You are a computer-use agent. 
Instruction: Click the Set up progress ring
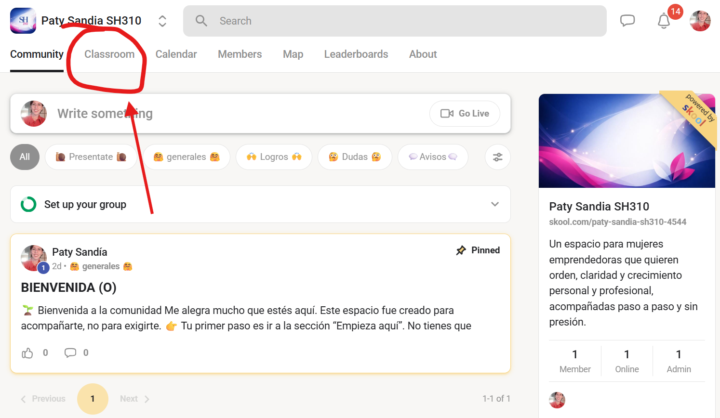click(x=28, y=204)
